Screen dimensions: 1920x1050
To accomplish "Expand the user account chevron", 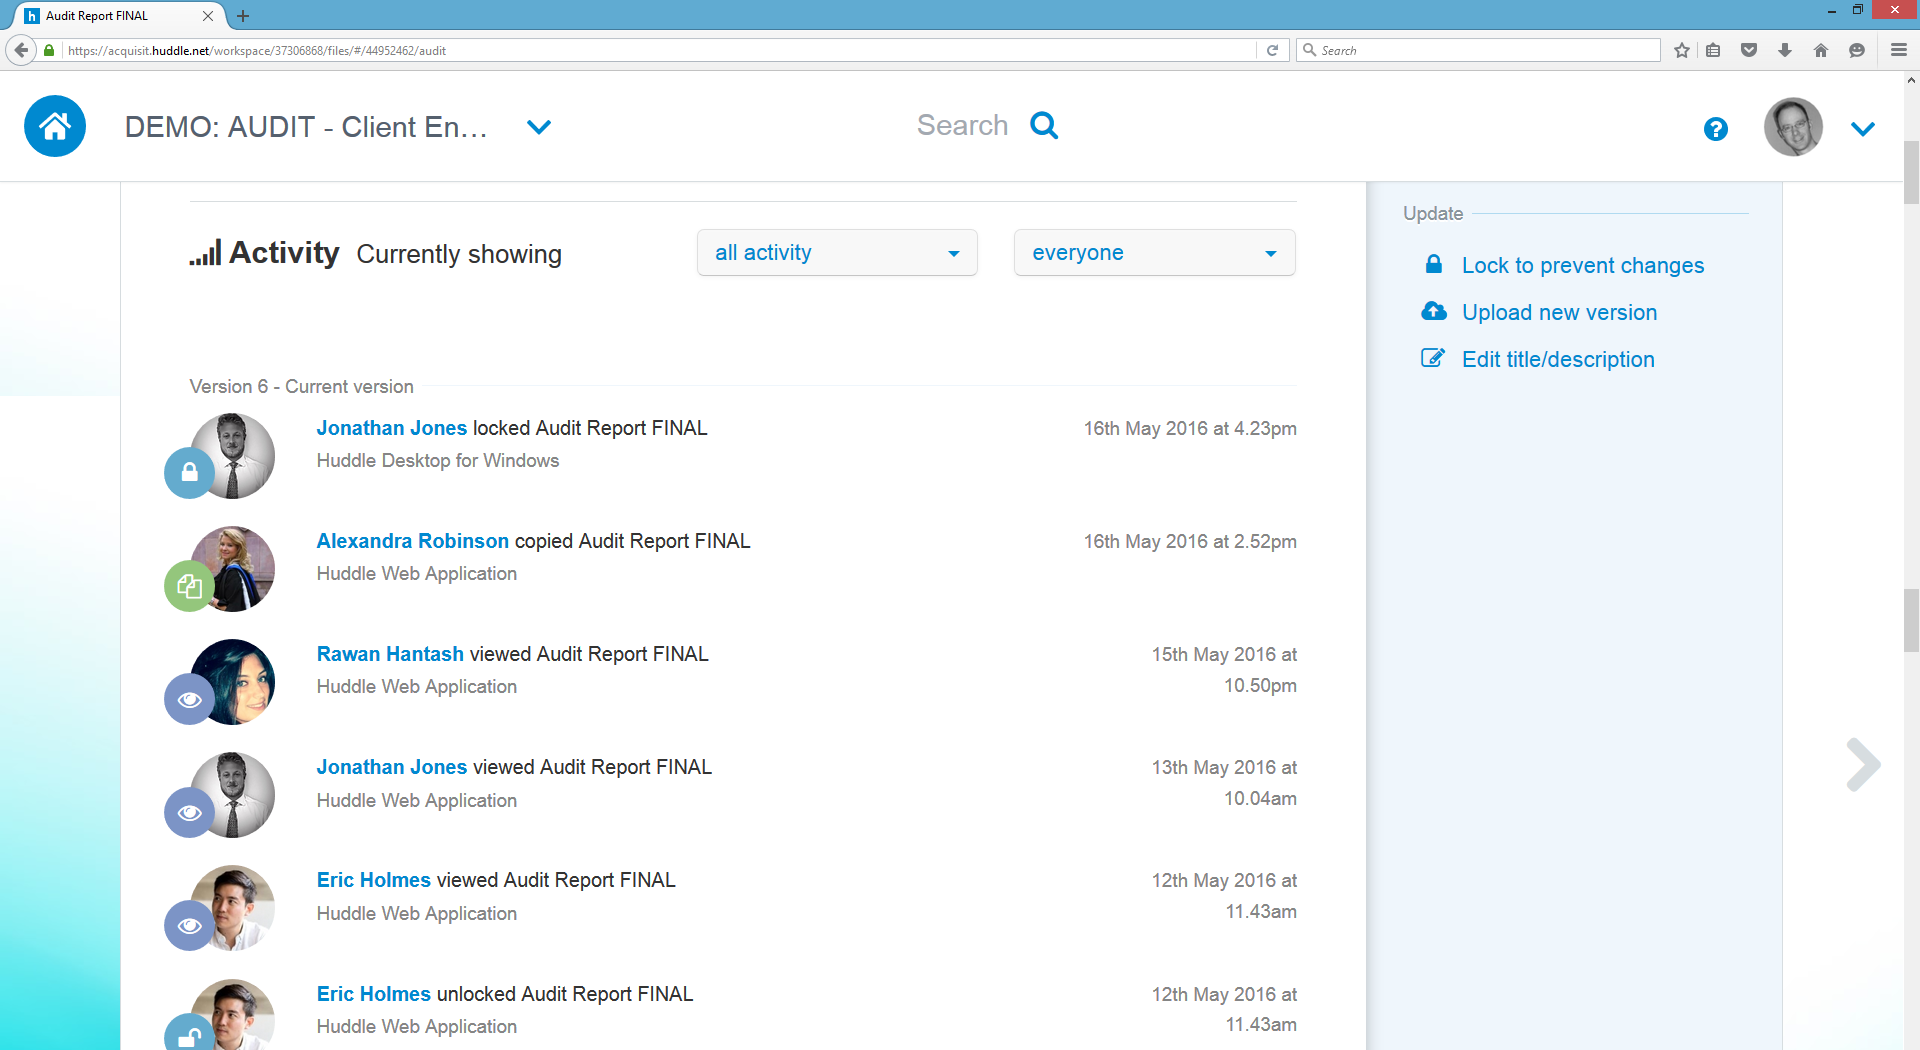I will tap(1863, 129).
